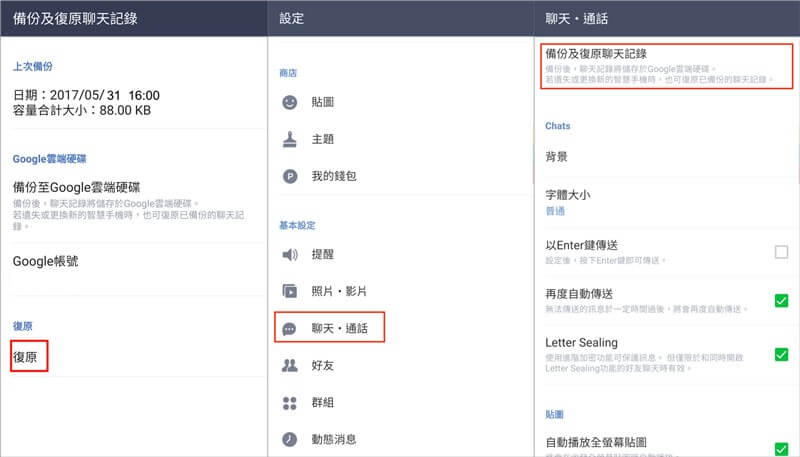Tap the friends people icon
Screen dimensions: 800x457
point(290,365)
